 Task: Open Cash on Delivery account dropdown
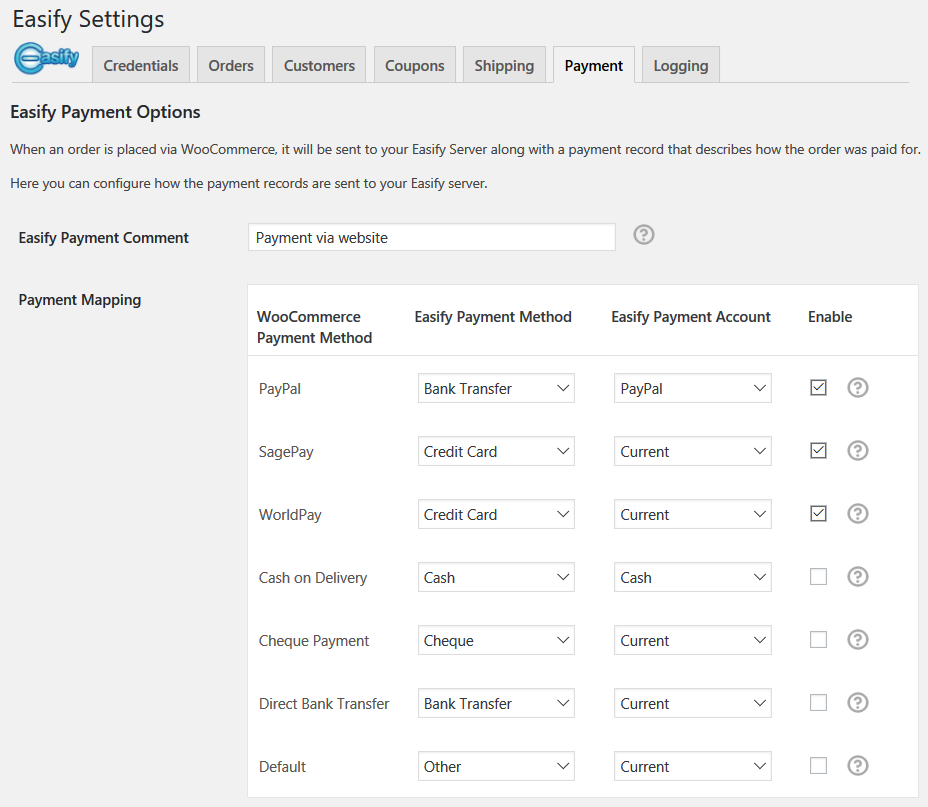click(x=692, y=577)
